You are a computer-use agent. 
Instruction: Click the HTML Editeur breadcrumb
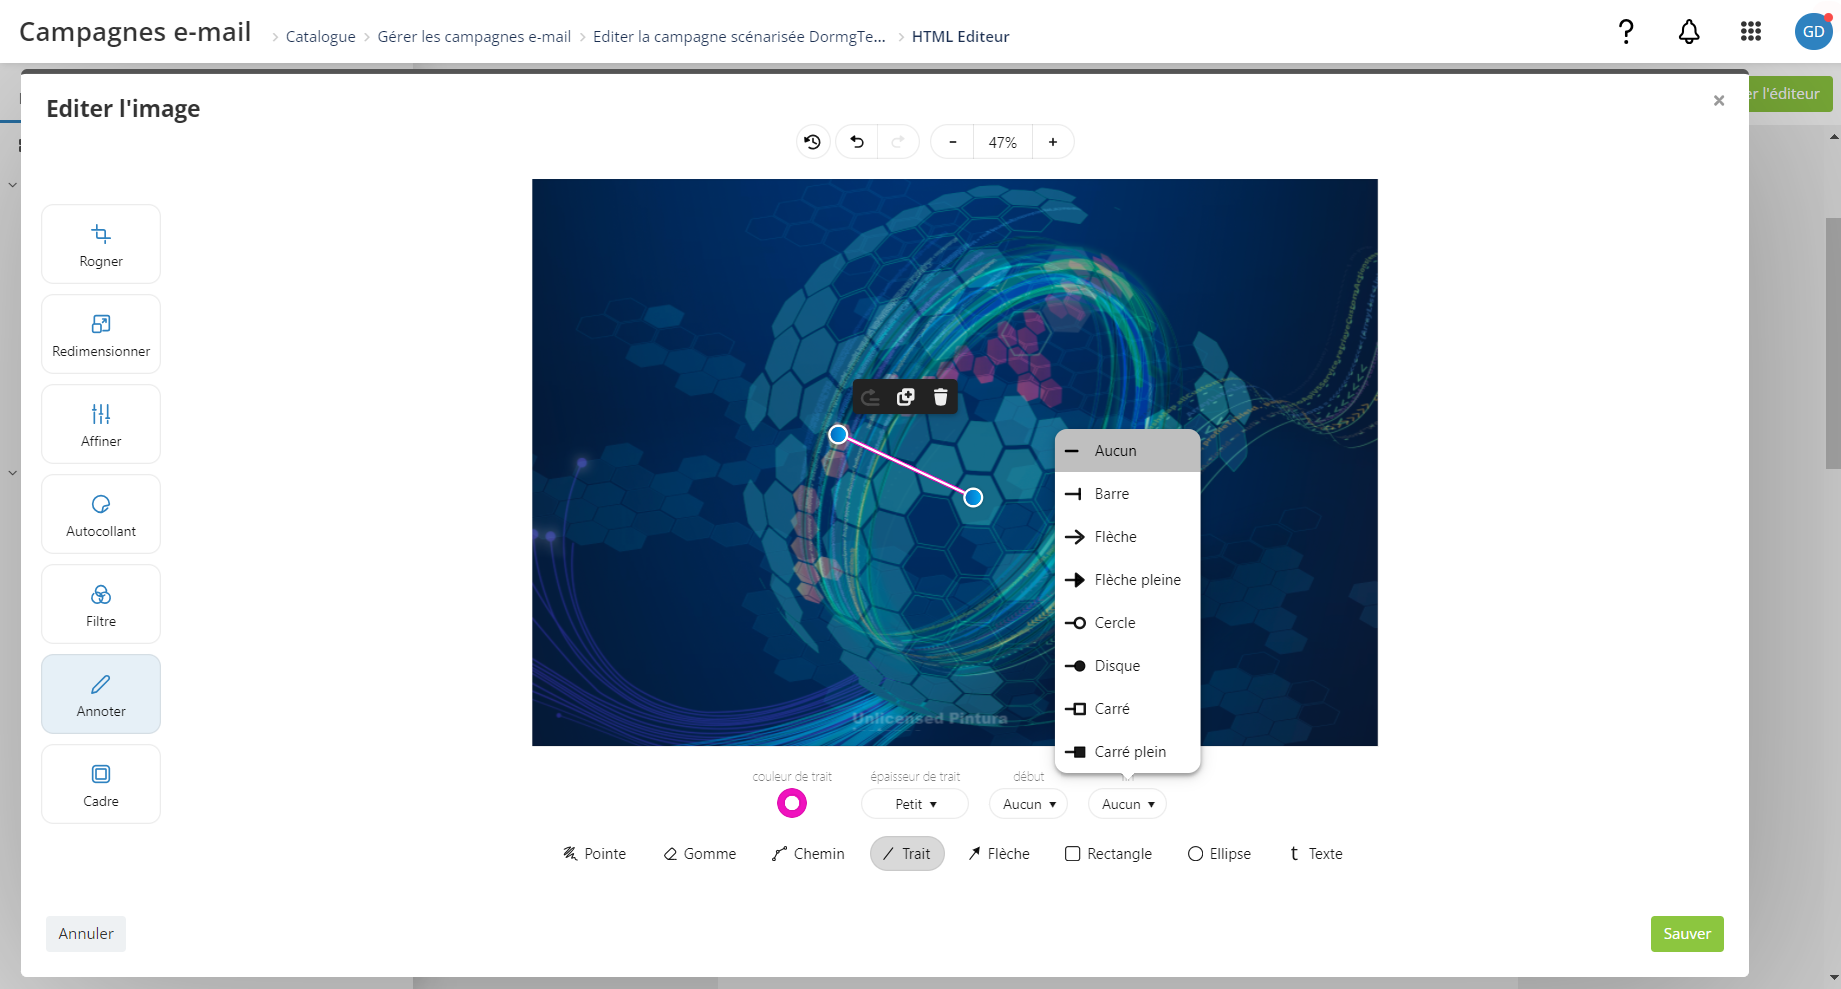[x=960, y=37]
